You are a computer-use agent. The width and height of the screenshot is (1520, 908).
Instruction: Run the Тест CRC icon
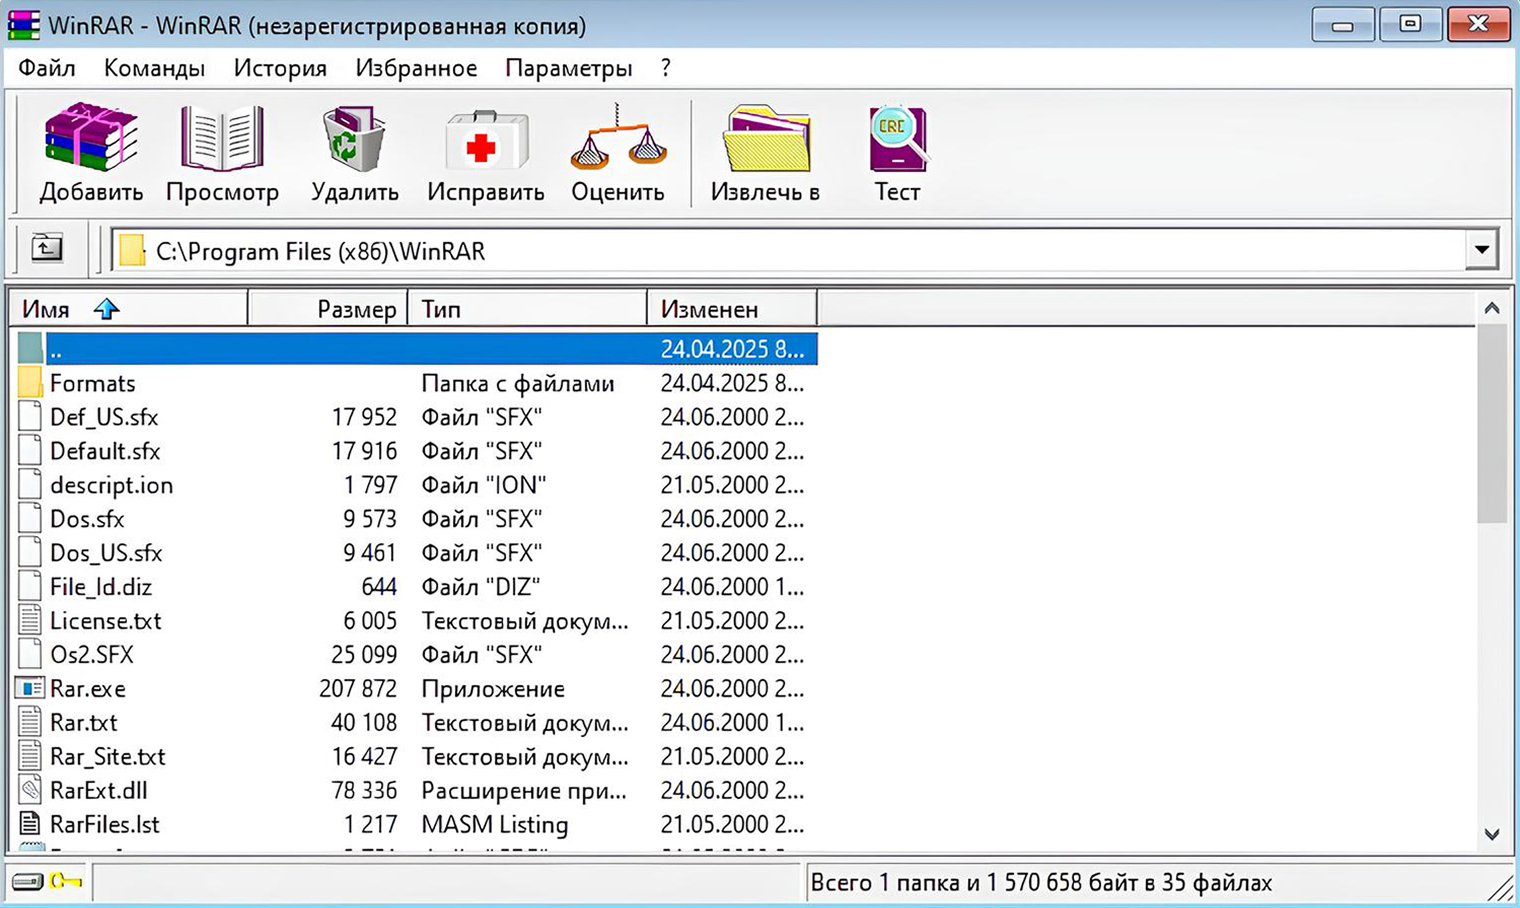click(x=897, y=138)
